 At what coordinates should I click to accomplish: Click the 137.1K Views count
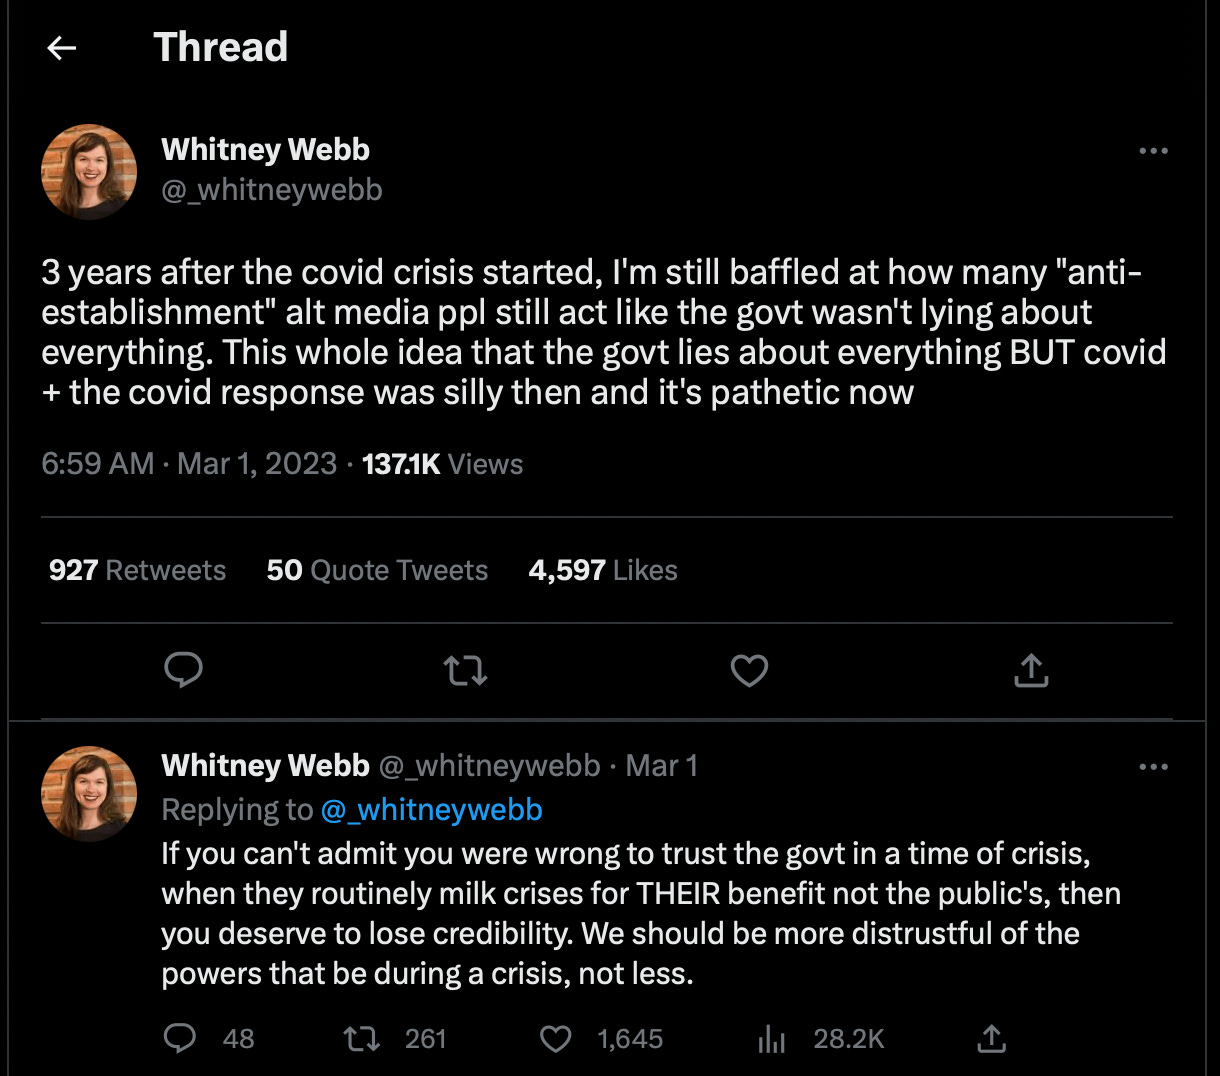click(x=442, y=464)
